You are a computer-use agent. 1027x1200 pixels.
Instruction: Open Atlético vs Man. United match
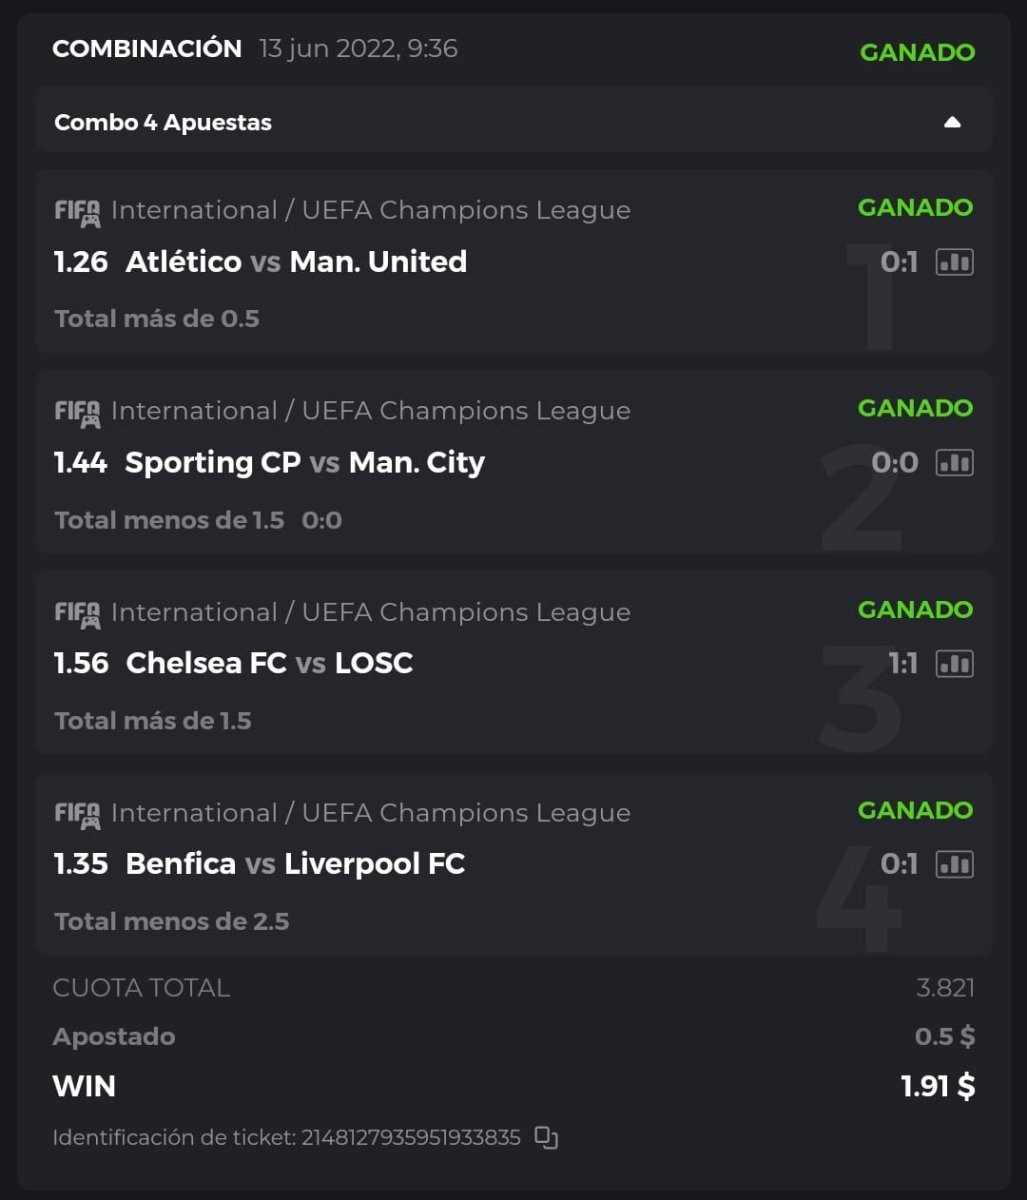click(x=296, y=262)
